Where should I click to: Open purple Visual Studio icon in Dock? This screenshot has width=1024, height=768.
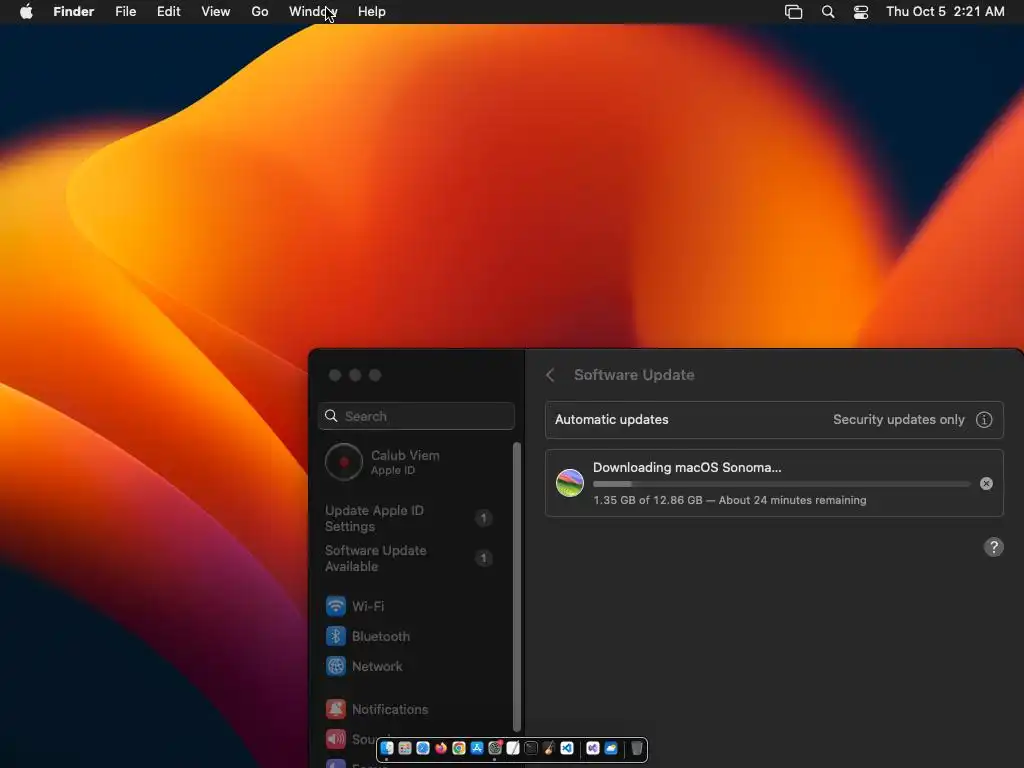[x=592, y=748]
